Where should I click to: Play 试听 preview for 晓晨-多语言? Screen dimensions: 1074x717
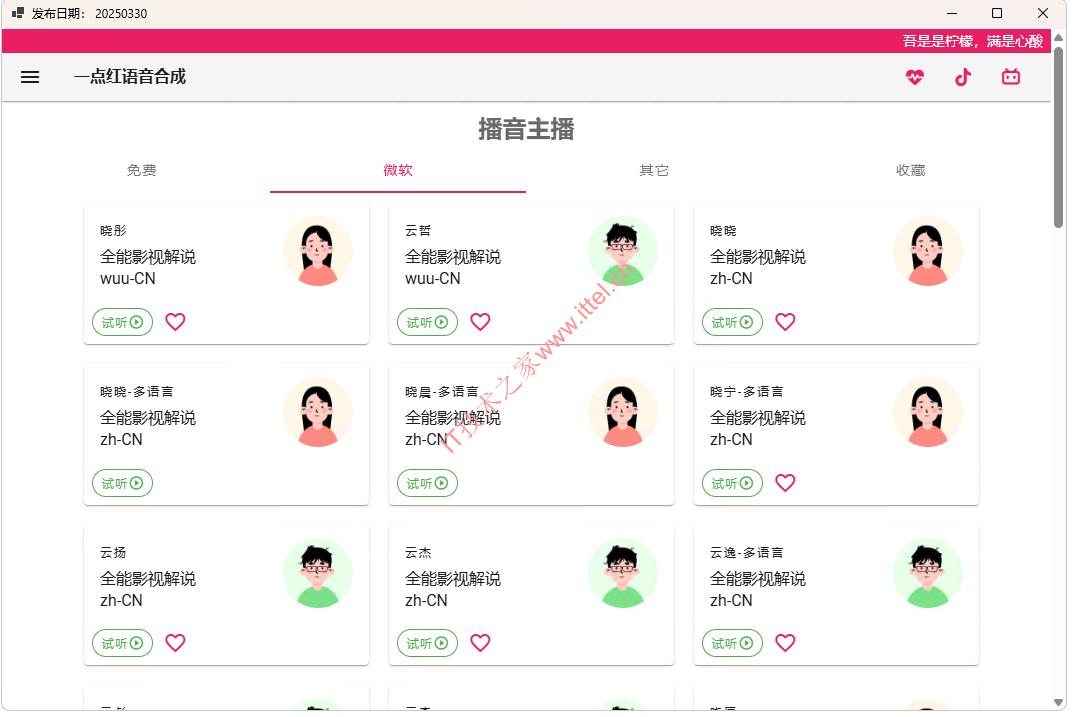point(427,483)
